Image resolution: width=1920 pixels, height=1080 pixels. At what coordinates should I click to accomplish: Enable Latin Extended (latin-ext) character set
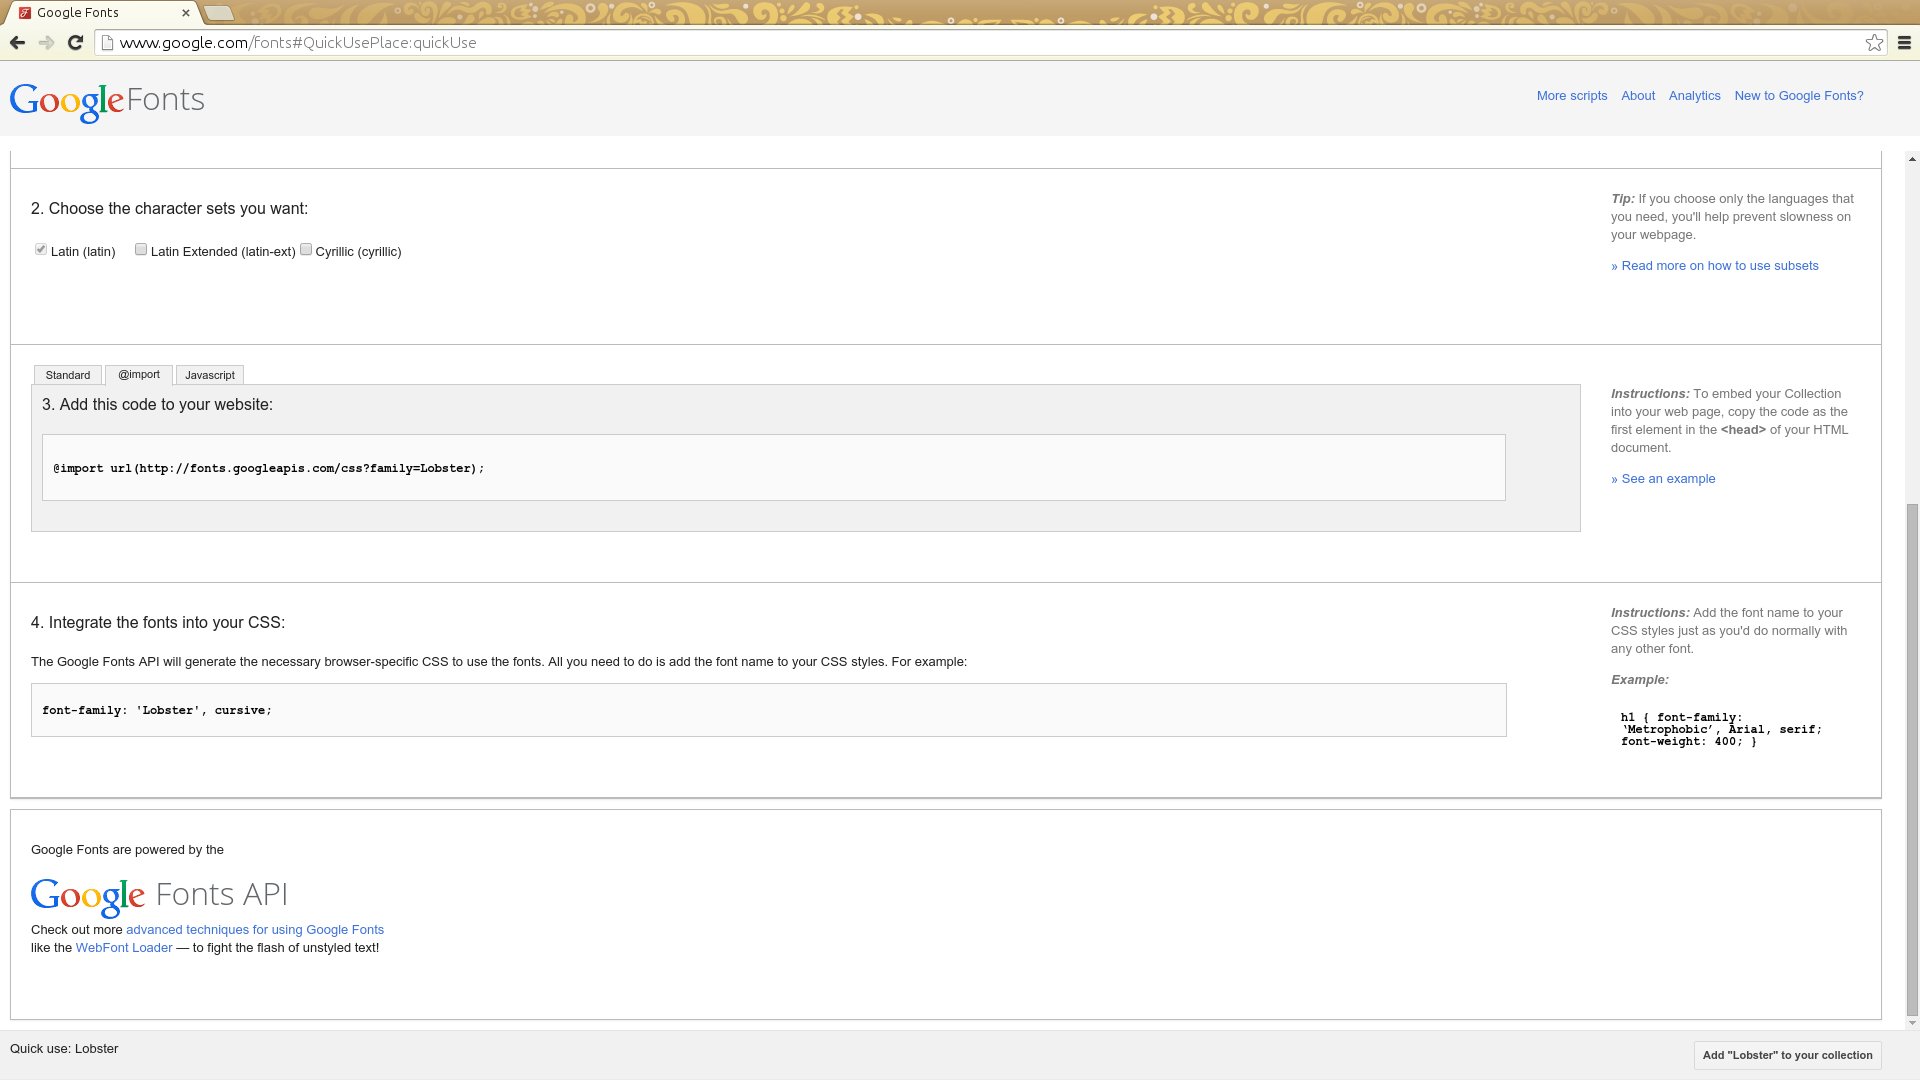pos(141,249)
